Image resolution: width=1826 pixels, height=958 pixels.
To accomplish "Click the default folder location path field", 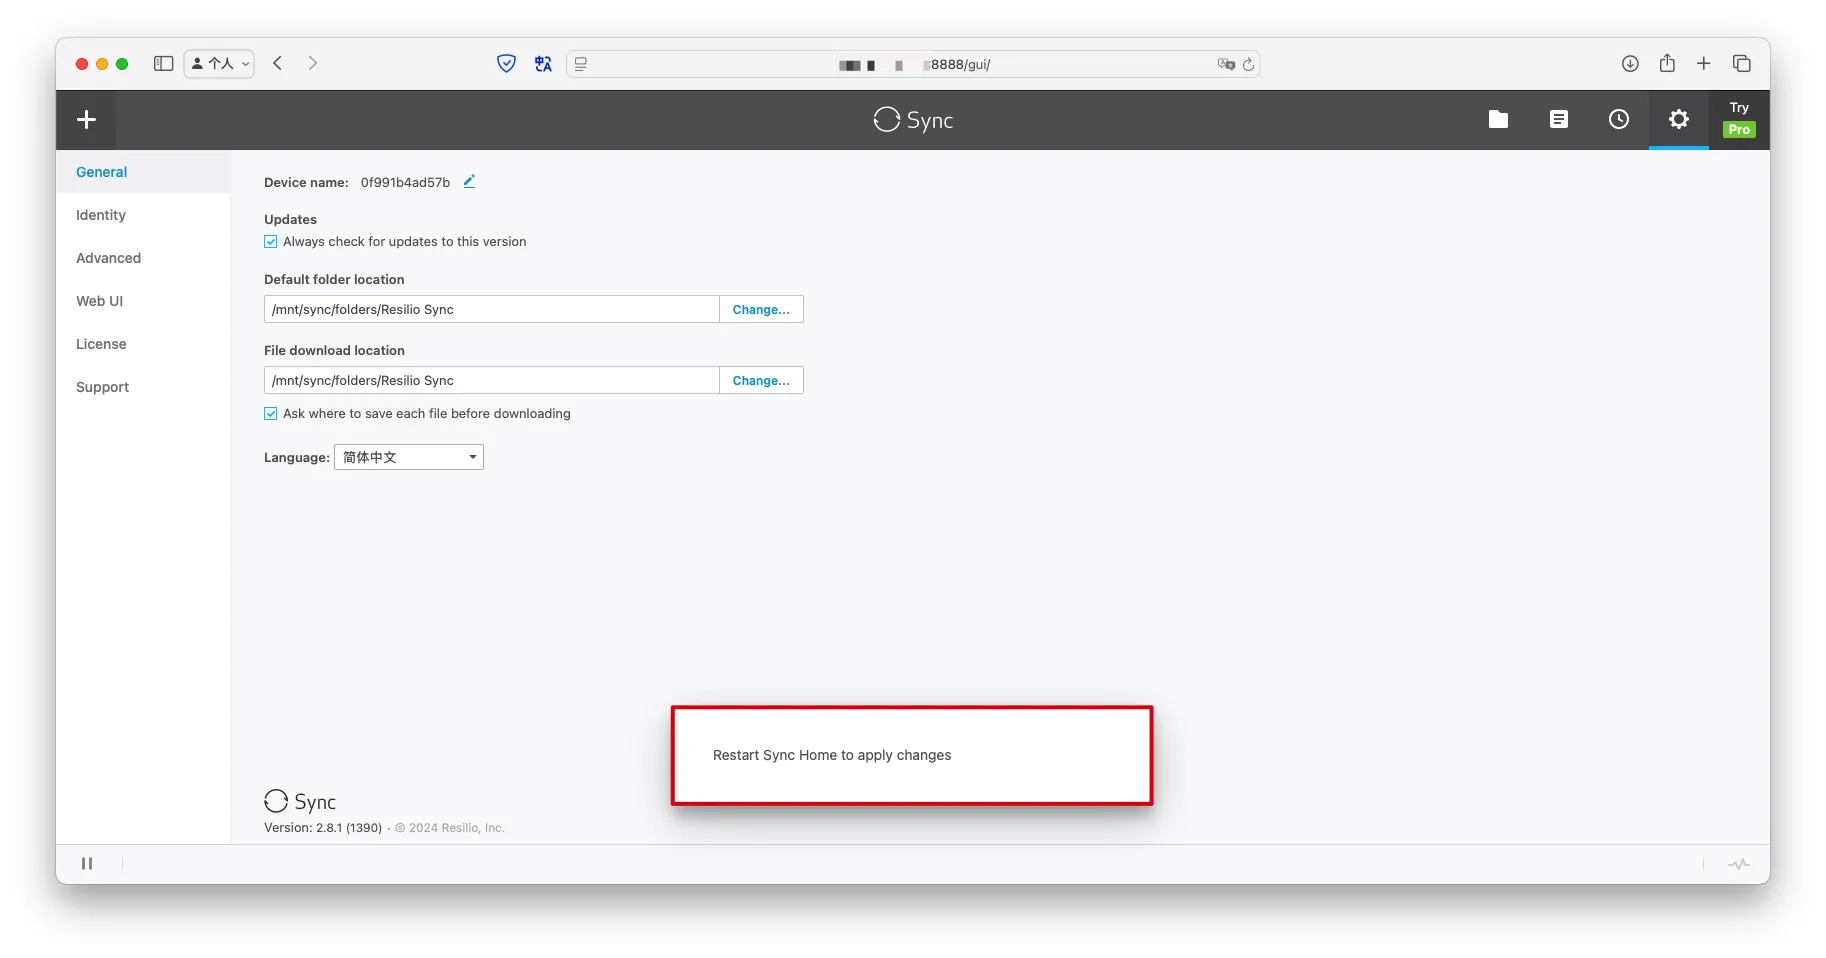I will pos(491,310).
